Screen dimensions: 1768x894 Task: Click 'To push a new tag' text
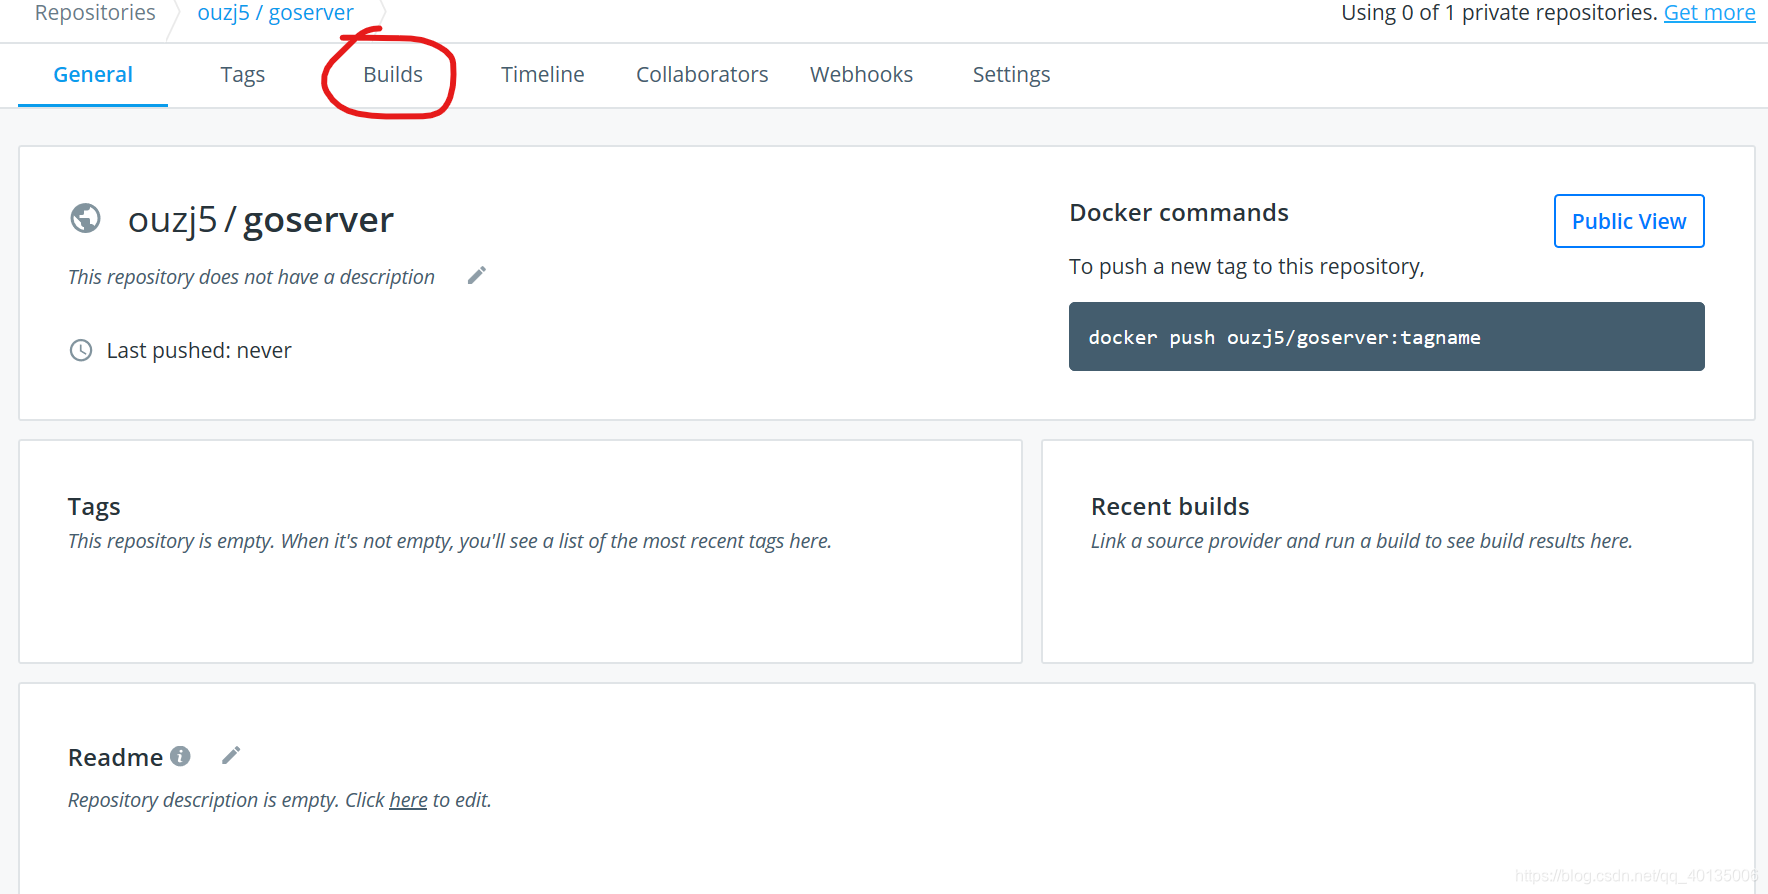point(1246,267)
